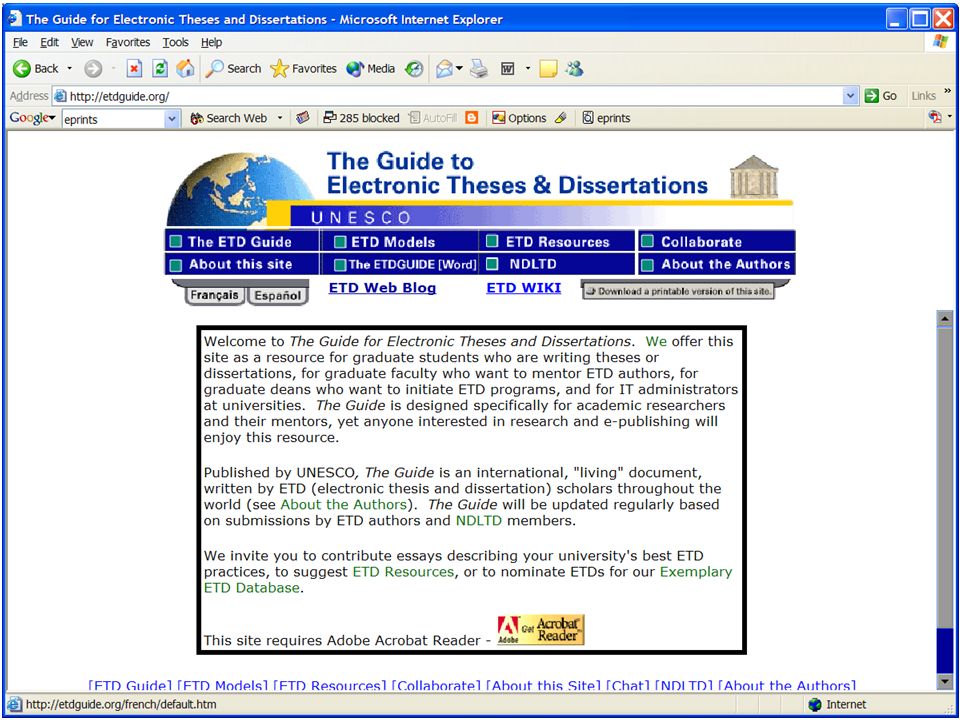
Task: Click the Get Acrobat Reader badge
Action: click(541, 630)
